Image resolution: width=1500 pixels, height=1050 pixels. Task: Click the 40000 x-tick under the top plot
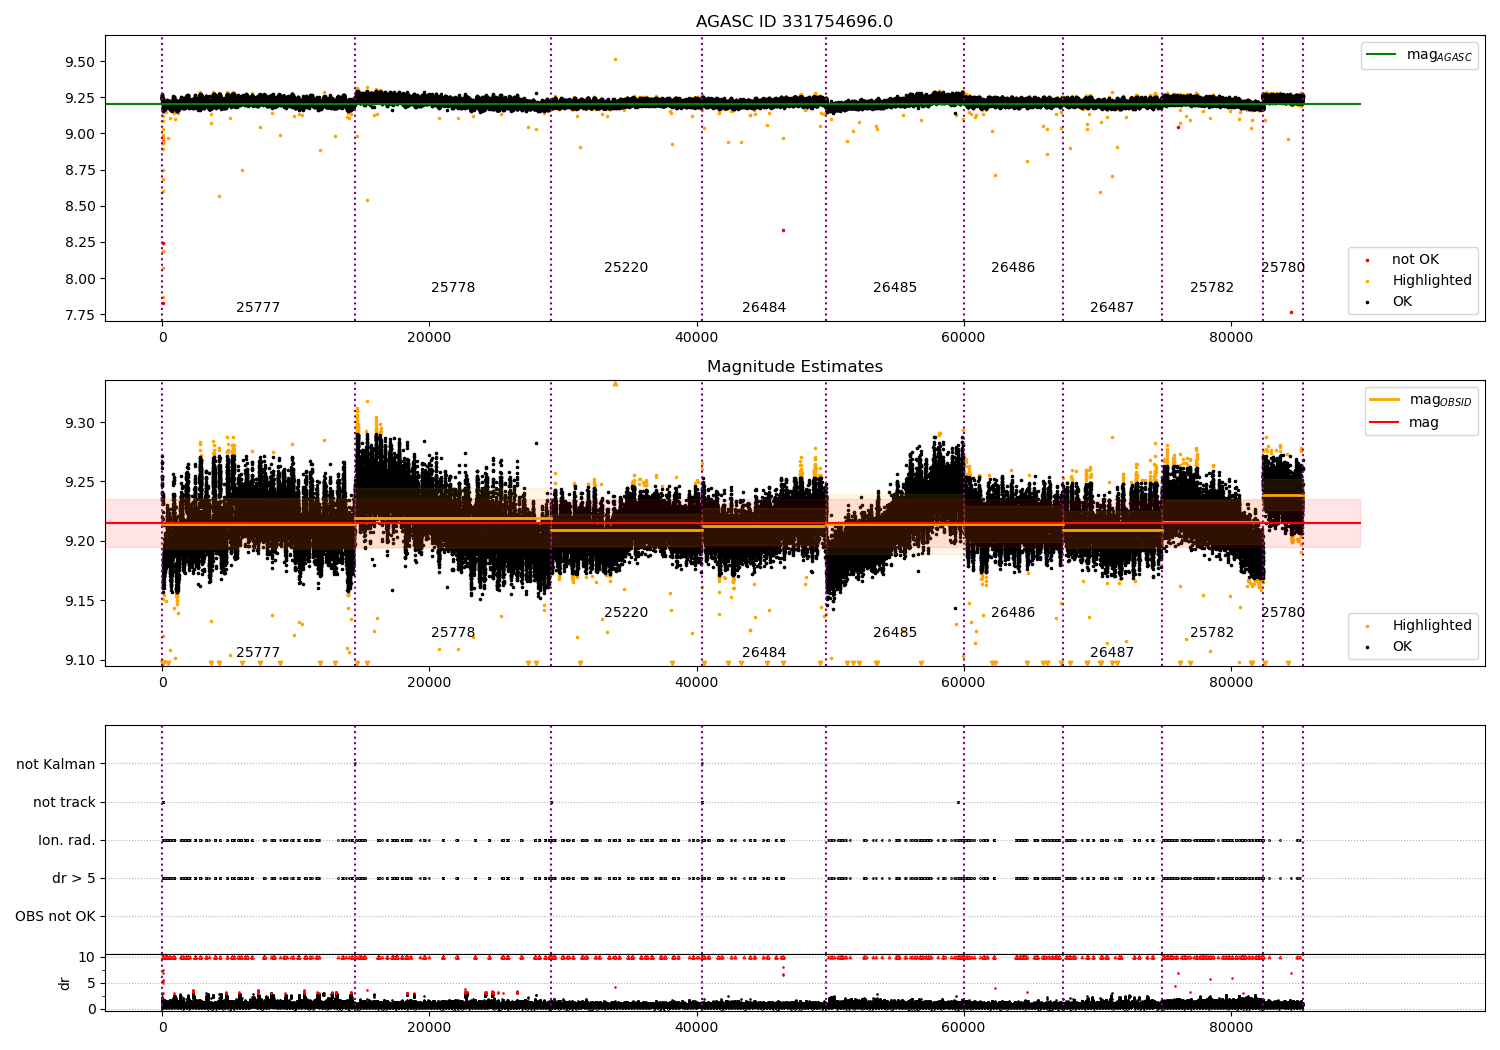697,338
